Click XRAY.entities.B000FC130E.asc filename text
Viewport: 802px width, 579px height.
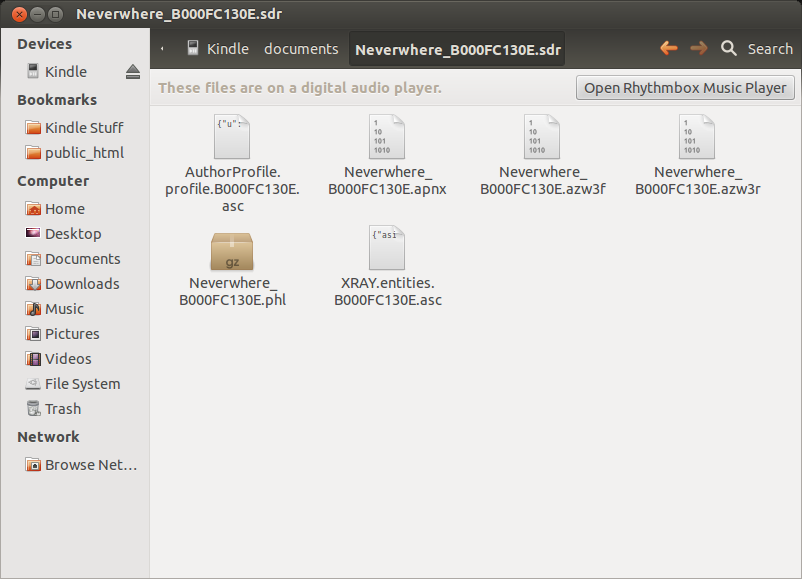387,292
